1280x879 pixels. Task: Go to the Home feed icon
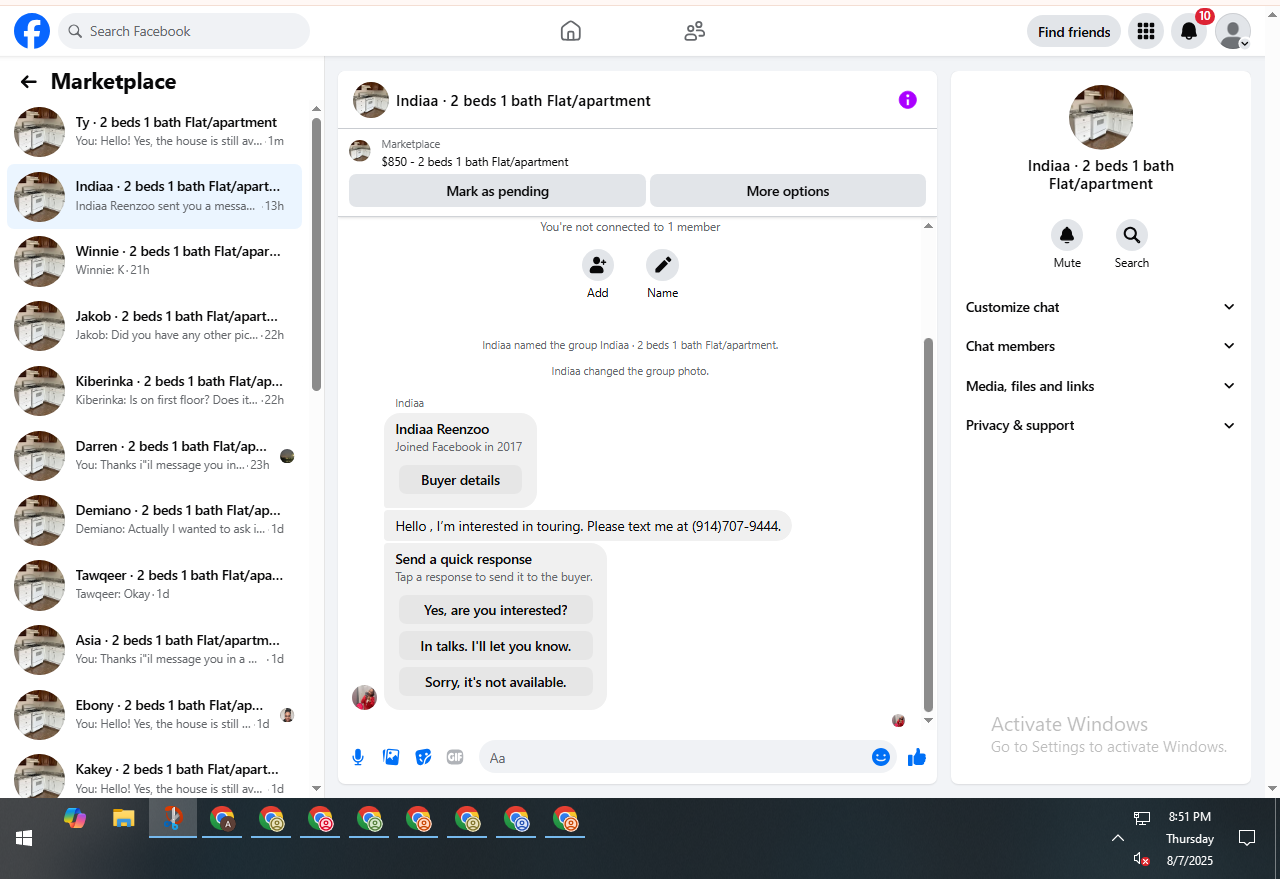tap(571, 31)
